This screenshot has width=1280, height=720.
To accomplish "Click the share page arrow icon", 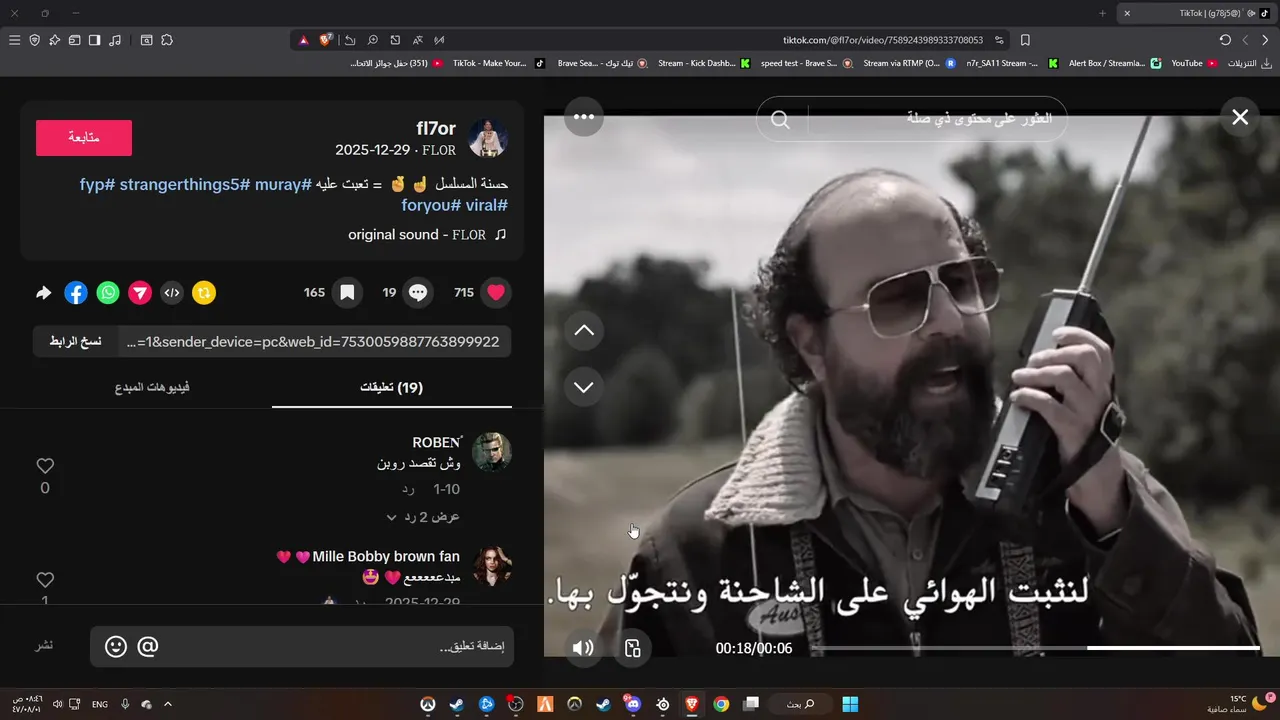I will pos(350,40).
